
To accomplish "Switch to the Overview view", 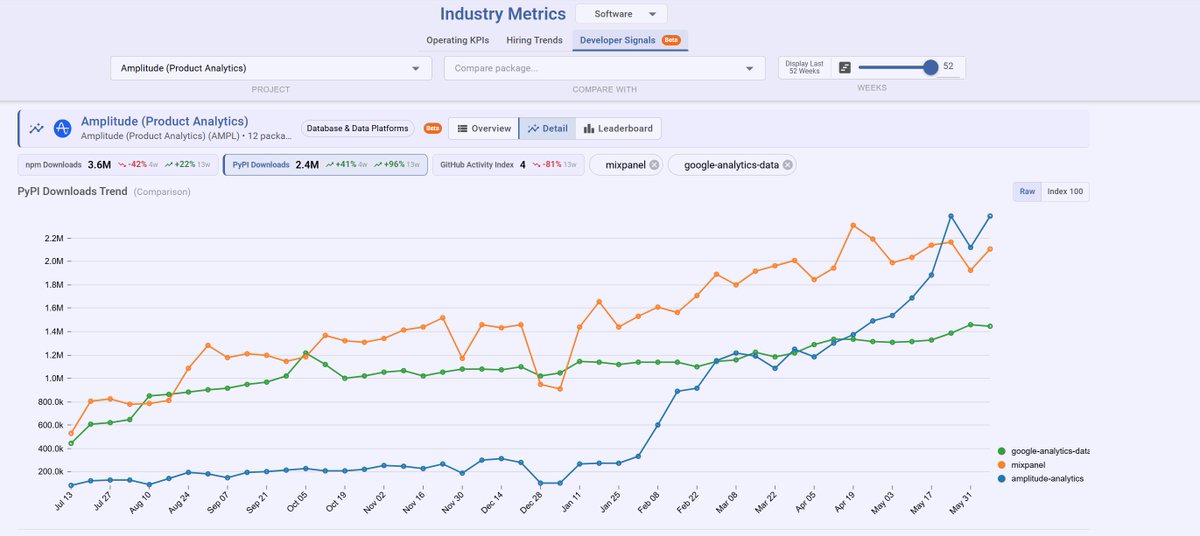I will [x=483, y=128].
